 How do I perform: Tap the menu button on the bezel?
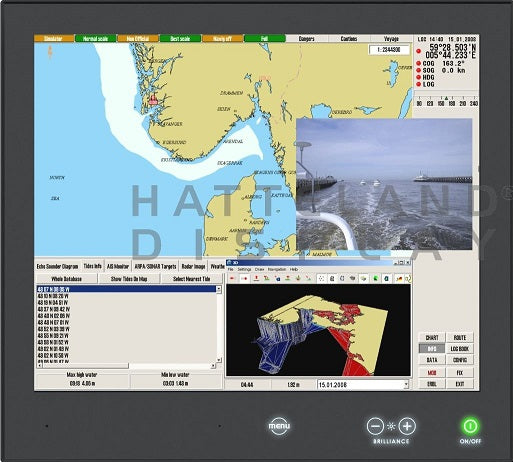tap(279, 426)
